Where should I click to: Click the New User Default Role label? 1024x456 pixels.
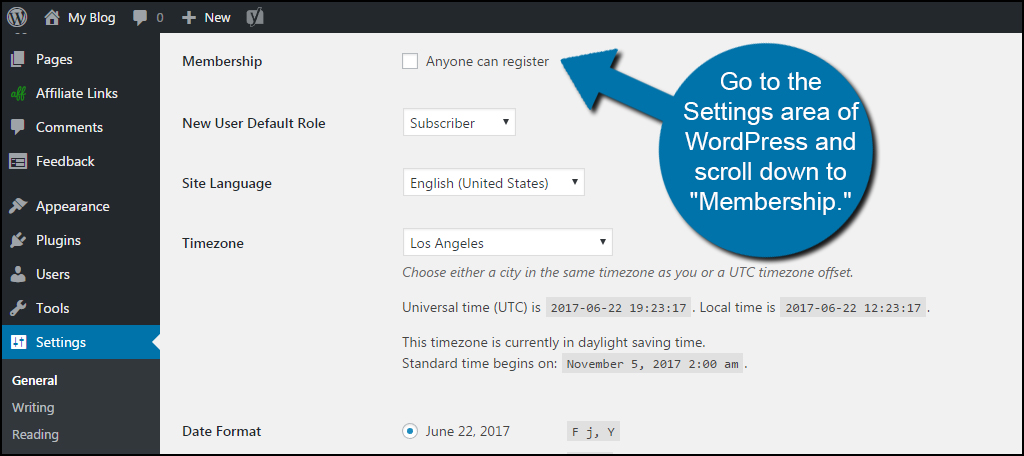pos(253,123)
